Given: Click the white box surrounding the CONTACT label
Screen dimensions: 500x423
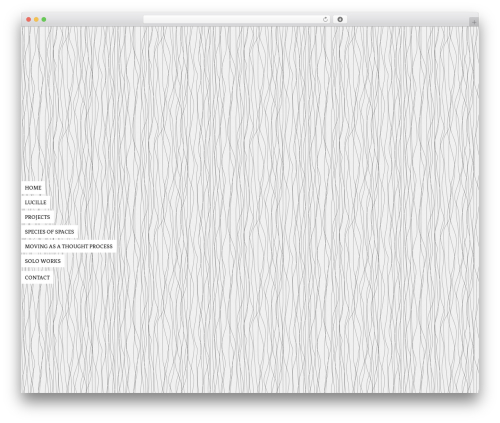Looking at the screenshot, I should (x=37, y=278).
